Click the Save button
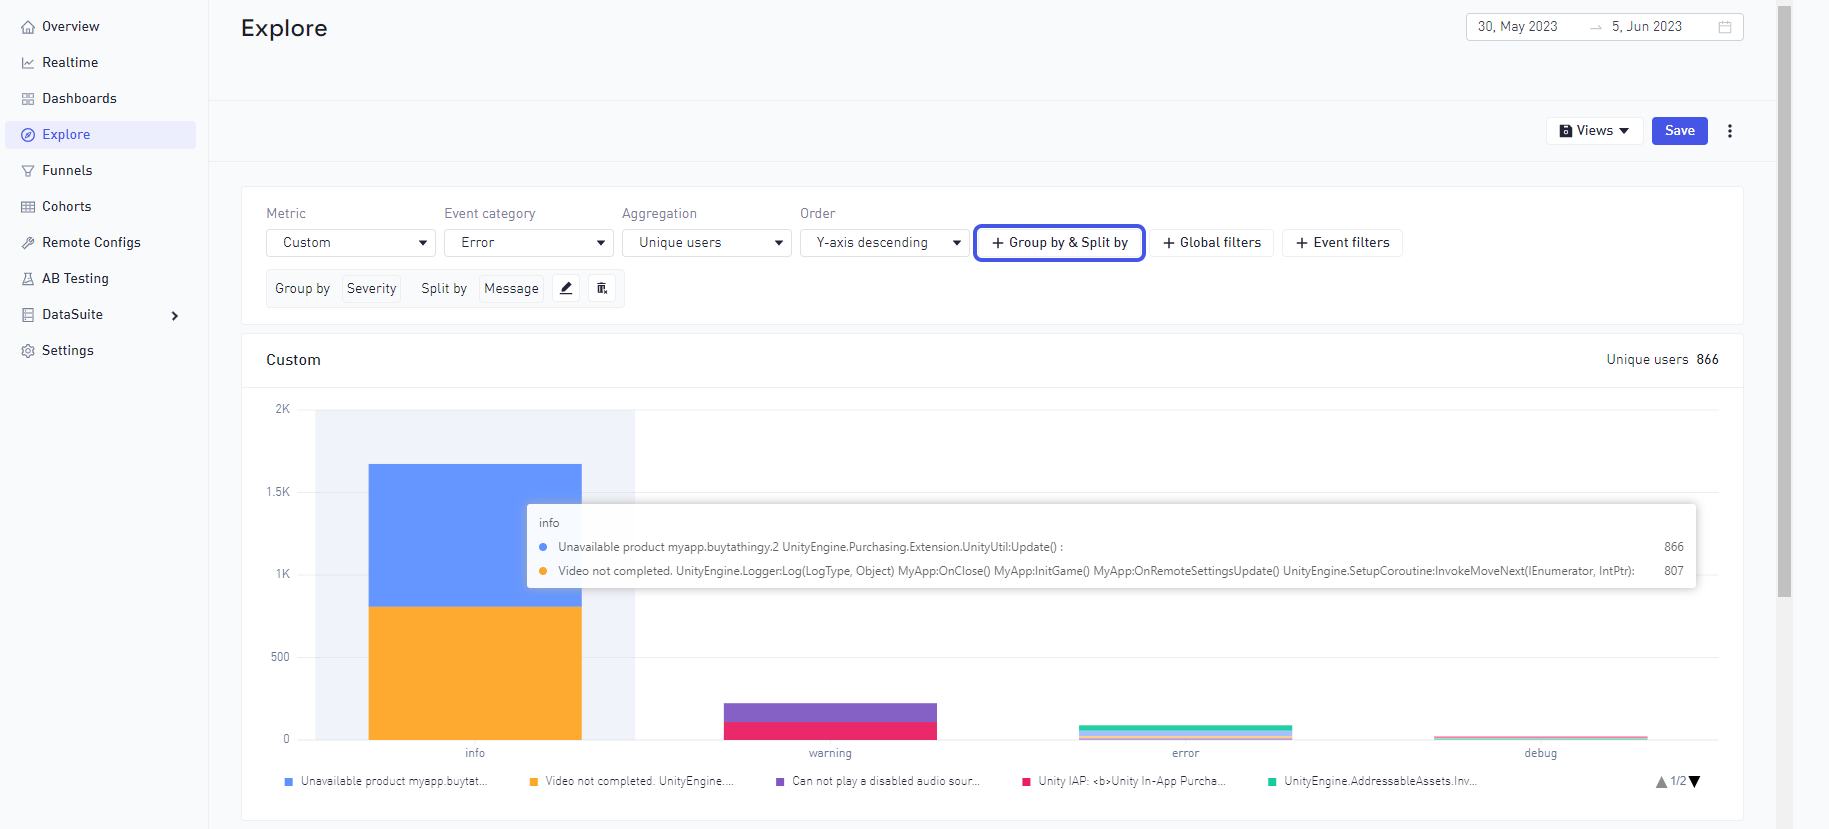1829x829 pixels. (x=1680, y=131)
